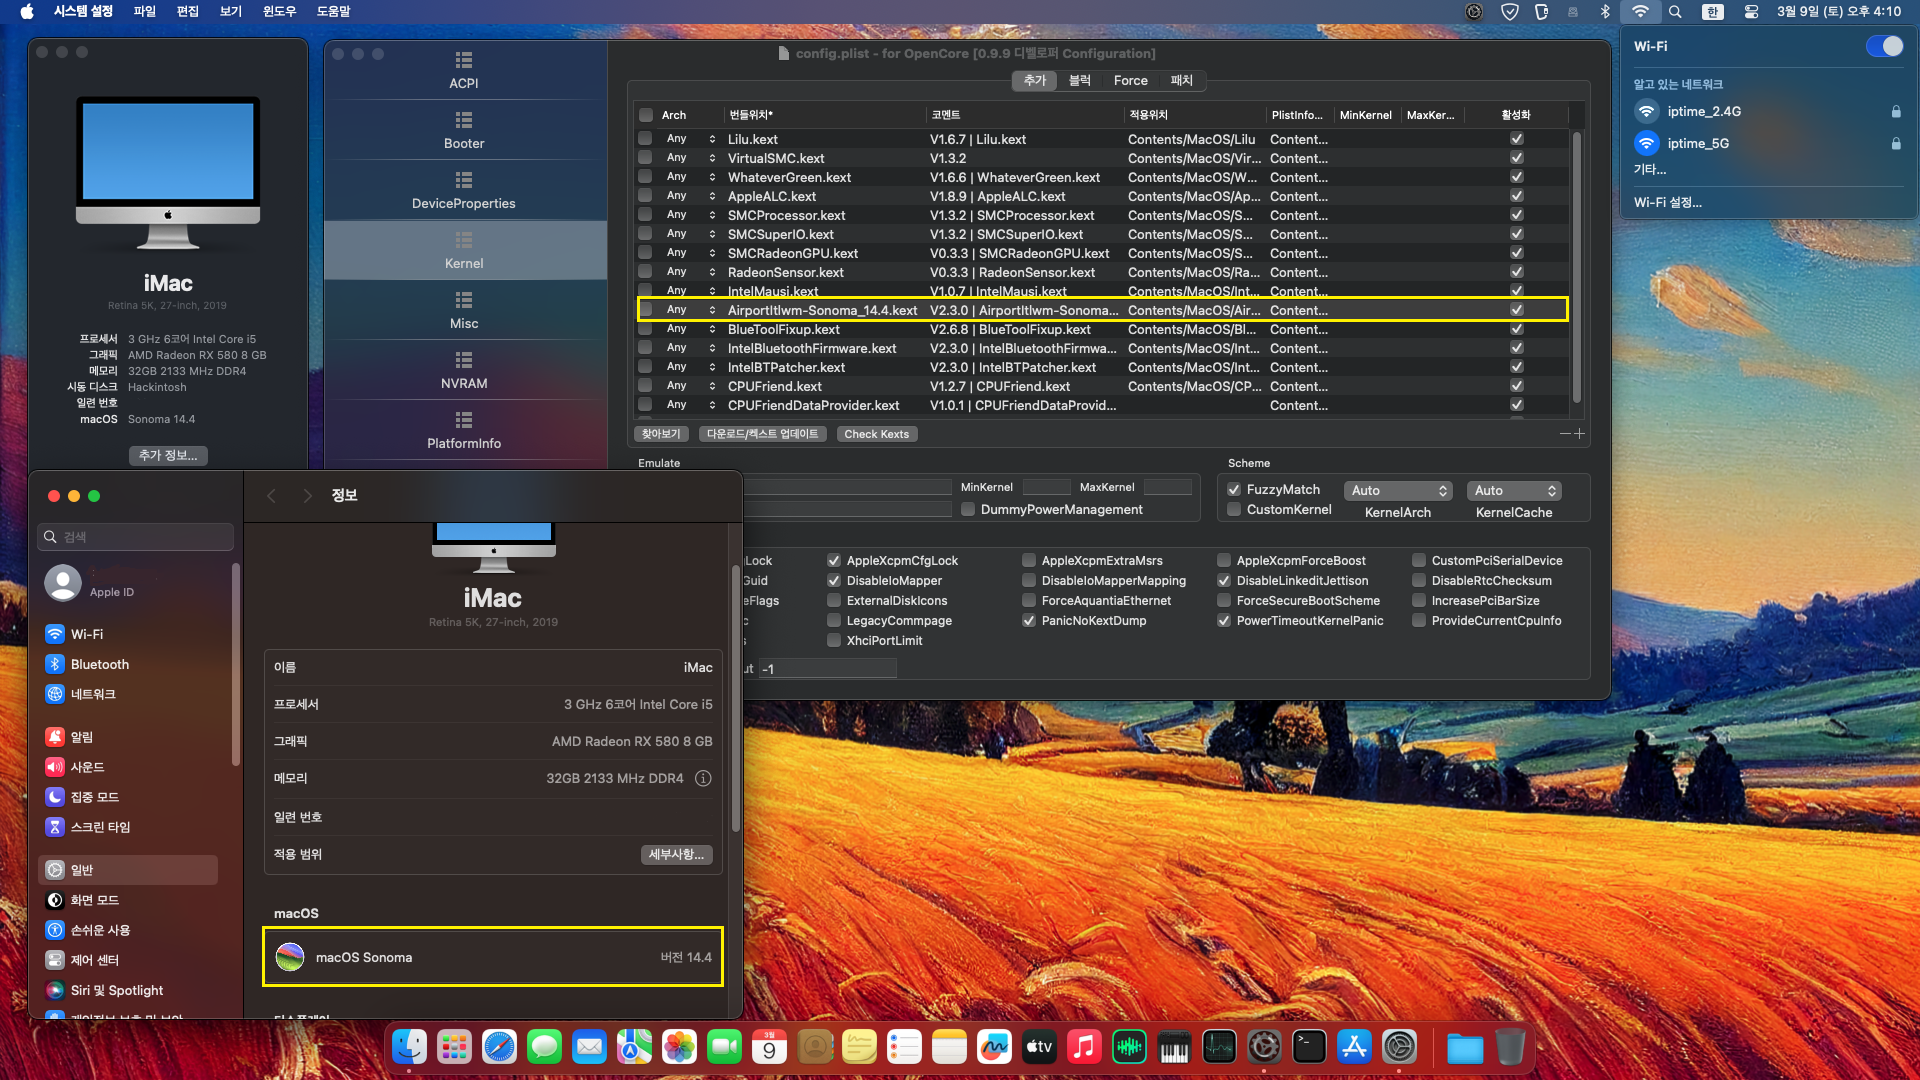Click Spotlight search icon in menu bar
This screenshot has height=1080, width=1920.
1675,12
